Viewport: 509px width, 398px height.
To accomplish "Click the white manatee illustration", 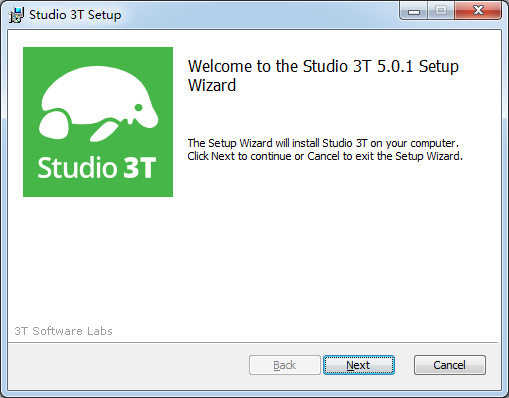I will (x=98, y=103).
